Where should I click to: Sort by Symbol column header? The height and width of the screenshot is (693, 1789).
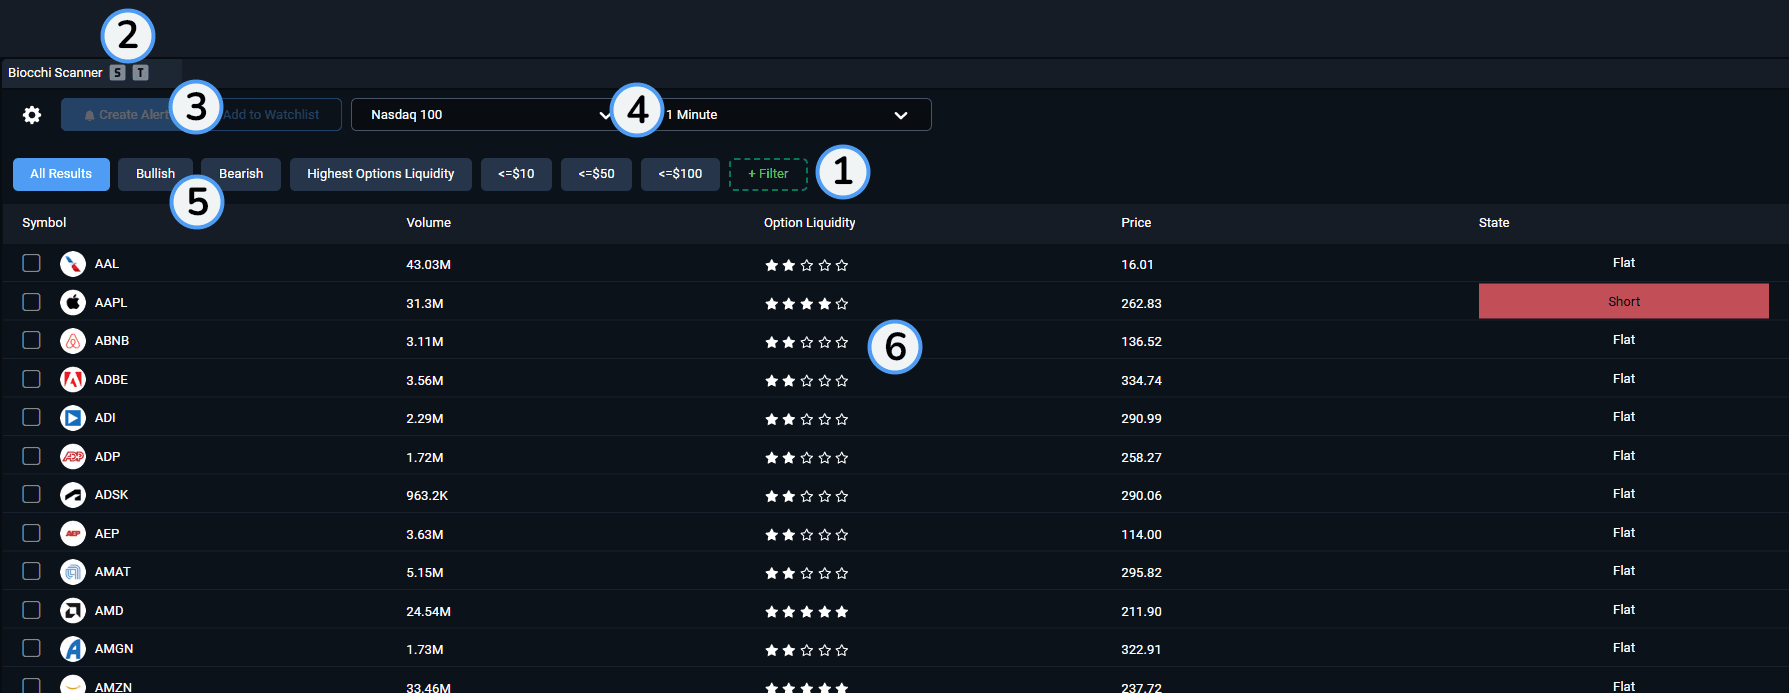tap(44, 223)
